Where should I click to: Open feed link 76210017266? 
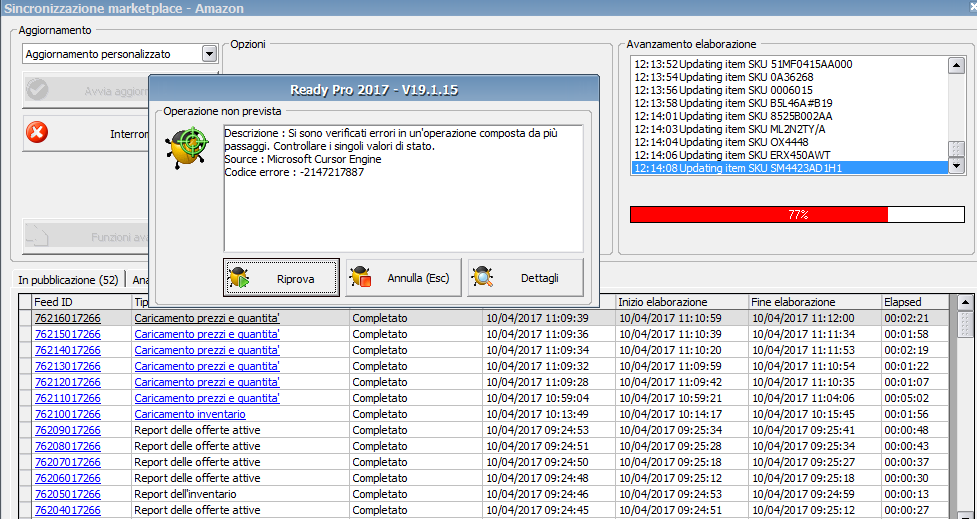(67, 414)
